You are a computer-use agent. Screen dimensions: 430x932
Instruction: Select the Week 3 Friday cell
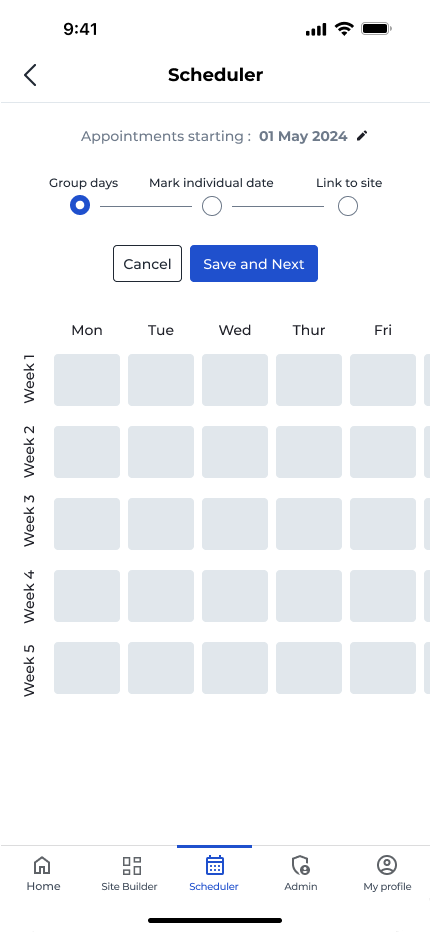[x=383, y=524]
